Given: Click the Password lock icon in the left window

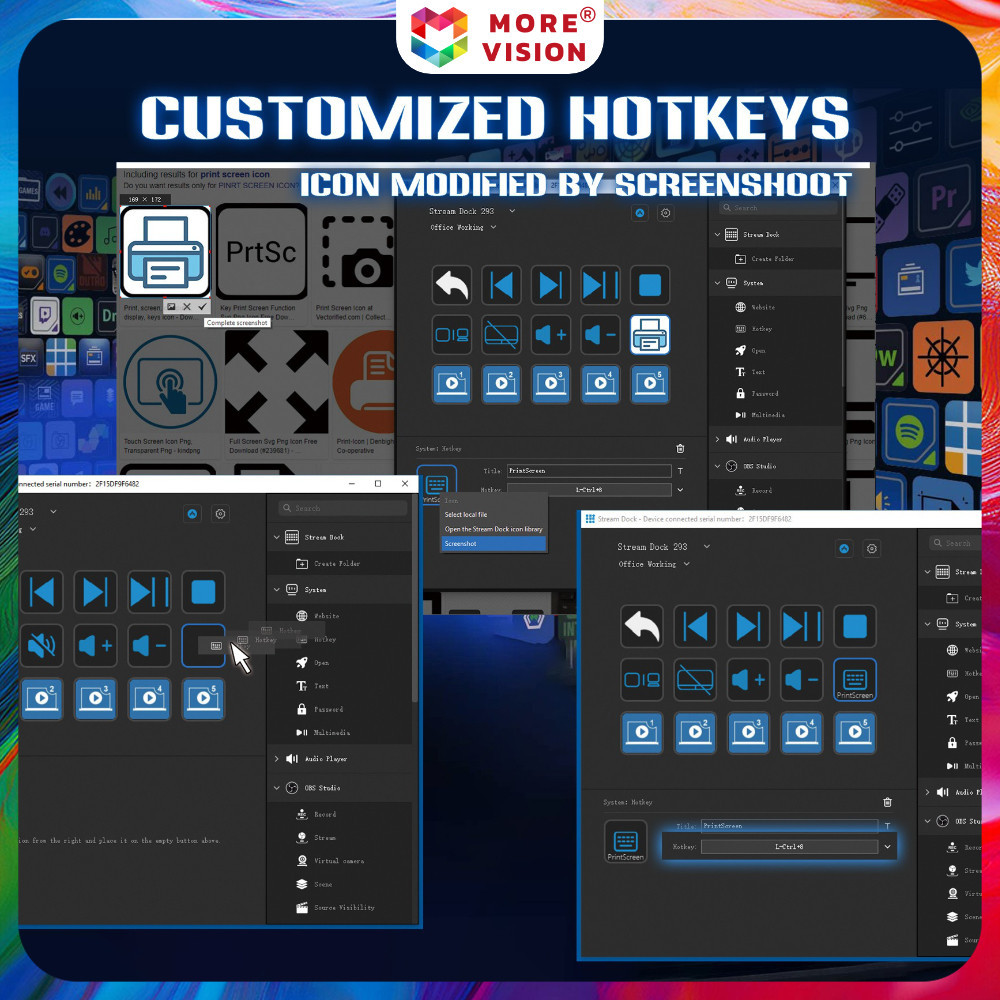Looking at the screenshot, I should pos(302,709).
